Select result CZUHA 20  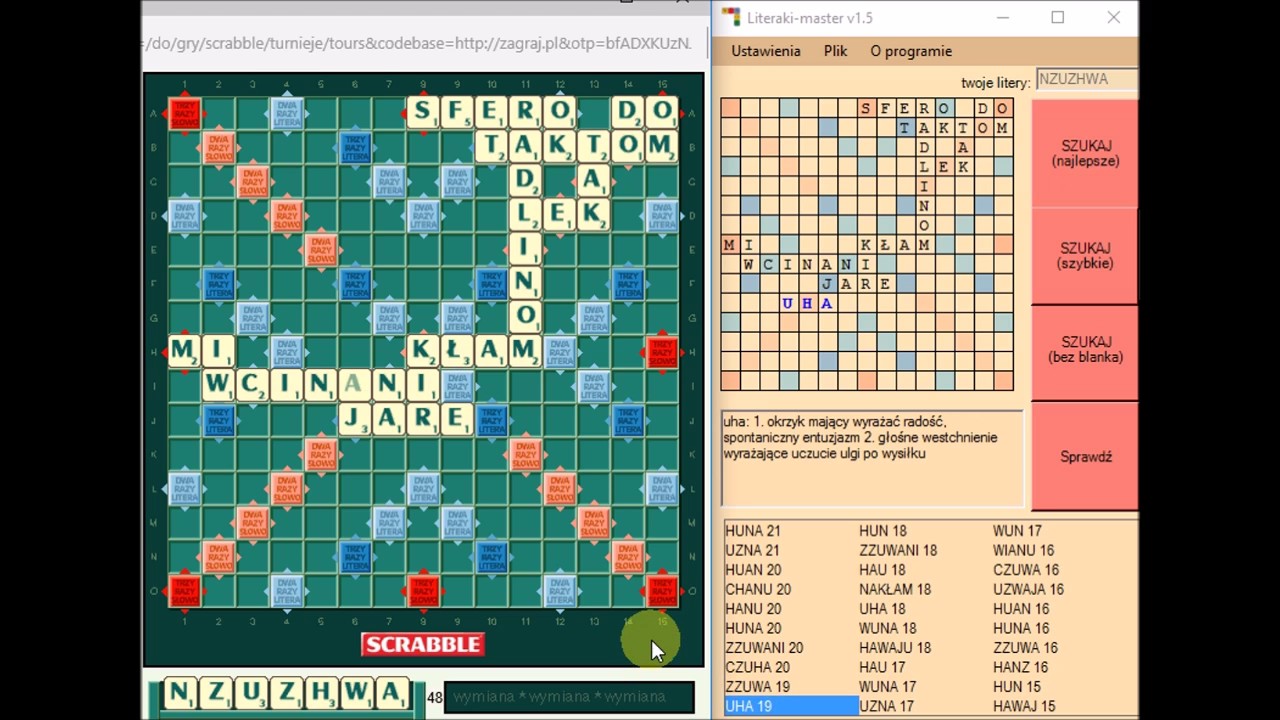757,667
